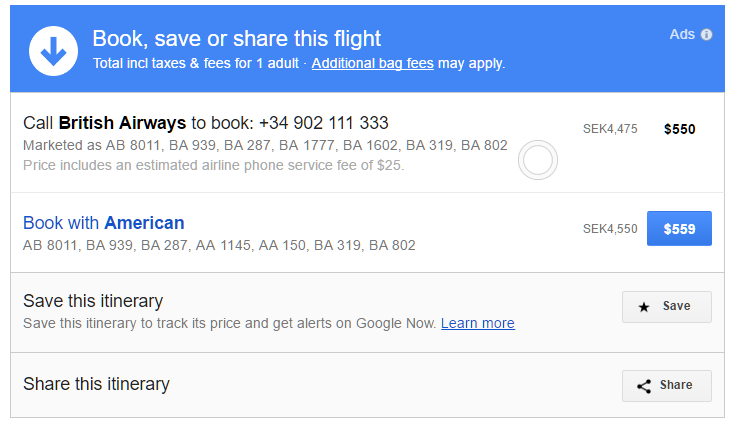This screenshot has height=426, width=740.
Task: Click the SEK4,550 price amount
Action: (610, 229)
